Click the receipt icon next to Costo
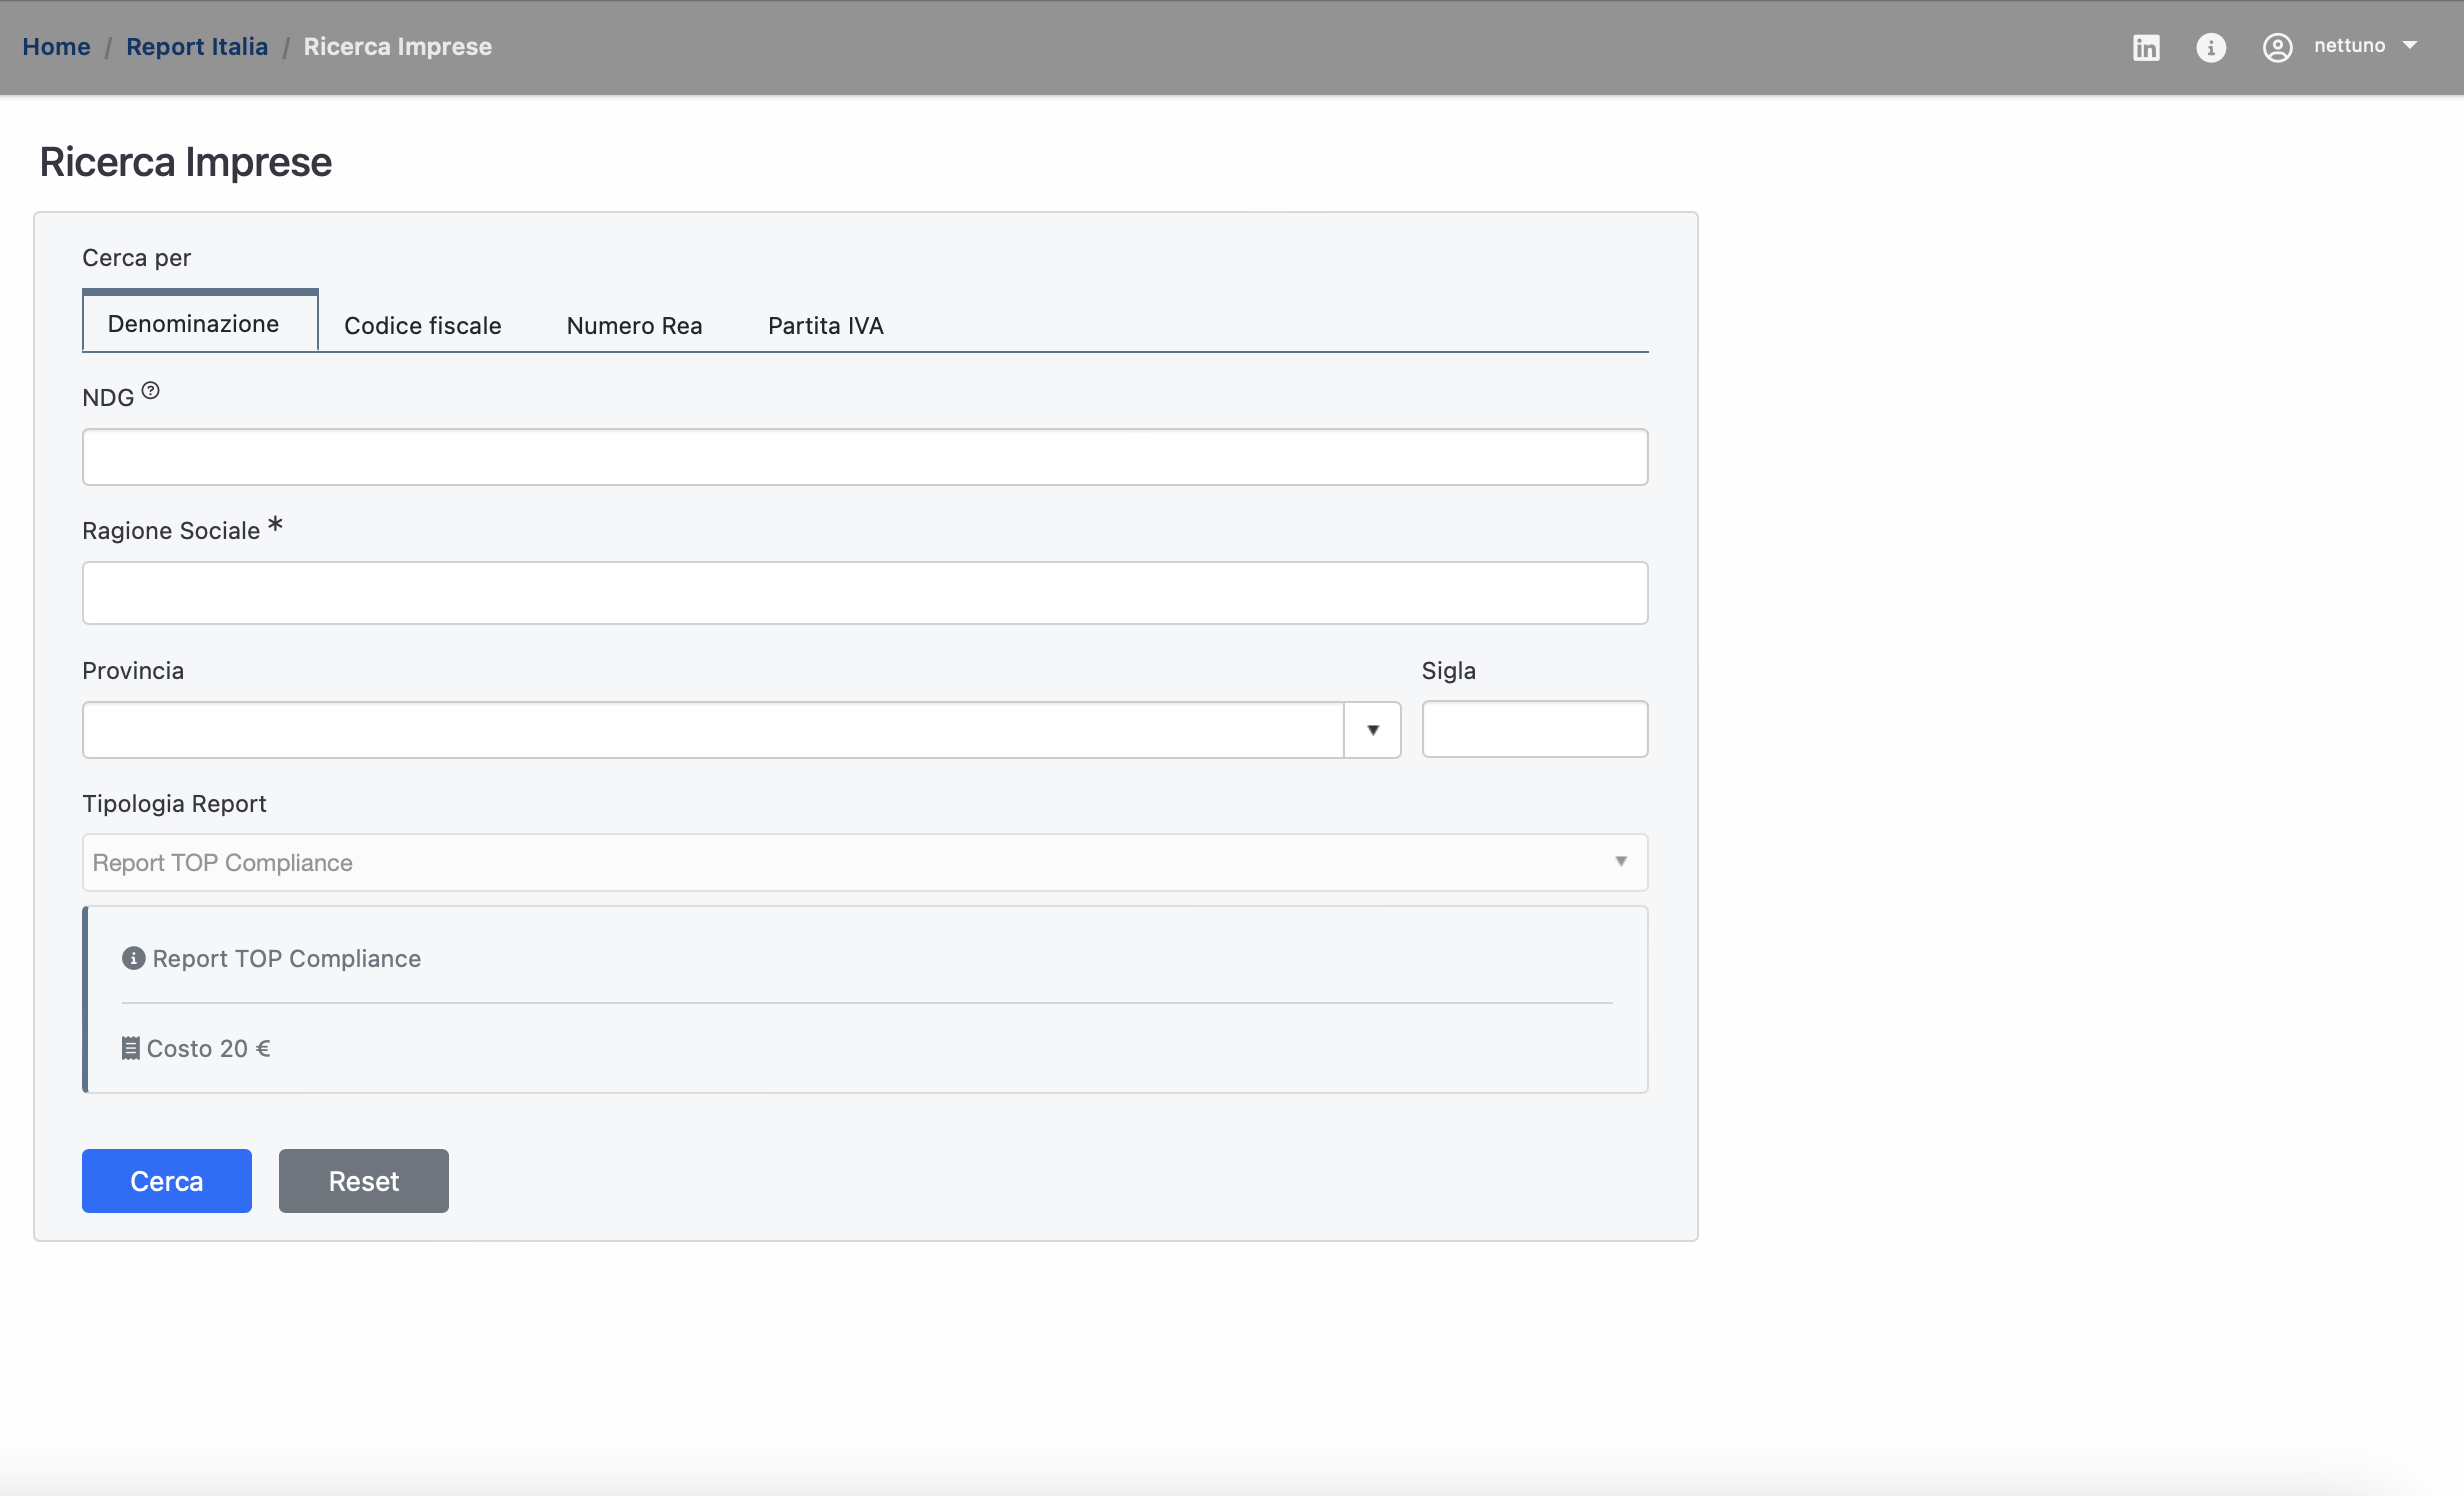 [x=130, y=1048]
